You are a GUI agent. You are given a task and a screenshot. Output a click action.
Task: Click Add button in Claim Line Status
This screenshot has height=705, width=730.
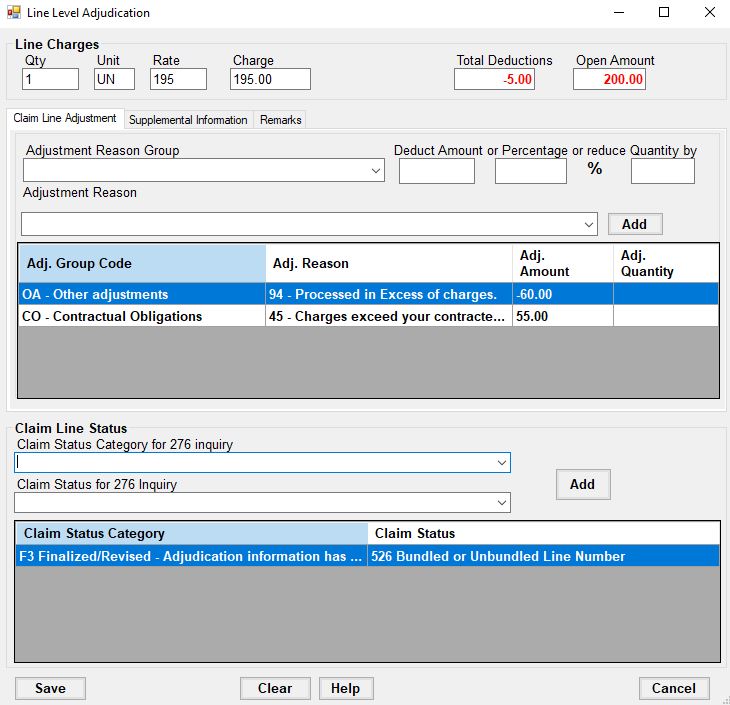[x=582, y=484]
